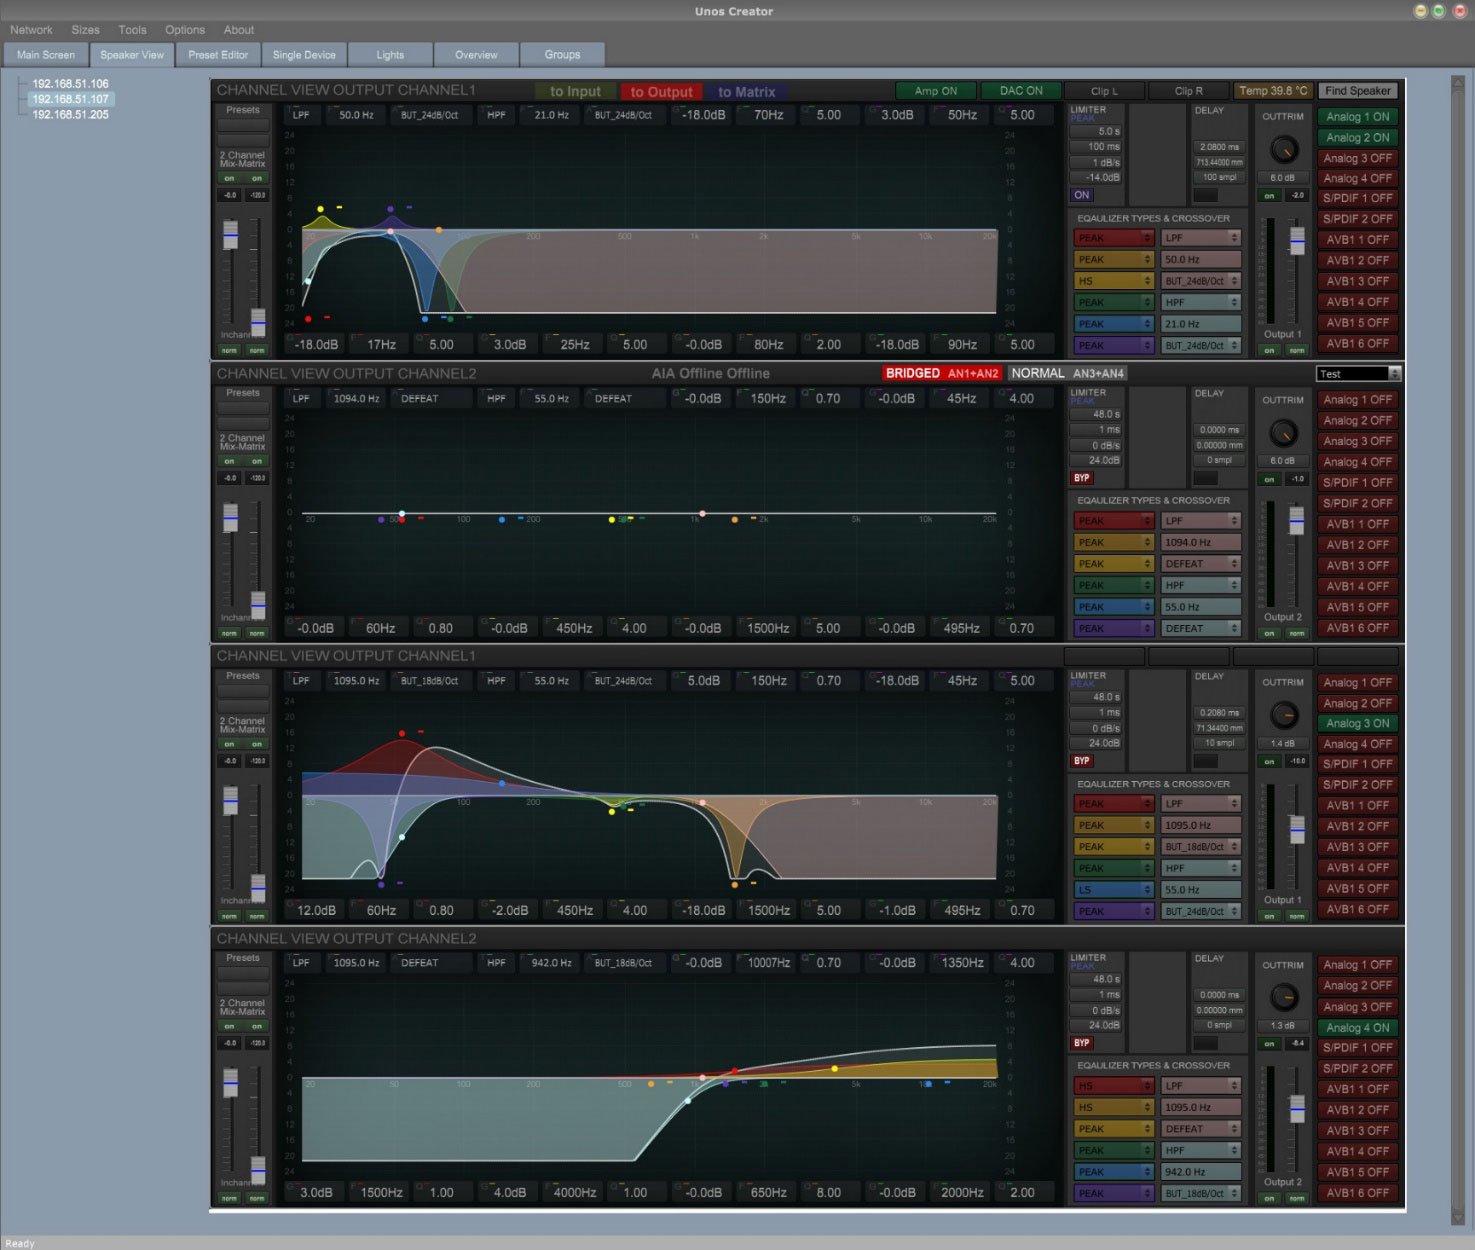This screenshot has height=1250, width=1475.
Task: Switch to the Preset Editor tab
Action: coord(218,55)
